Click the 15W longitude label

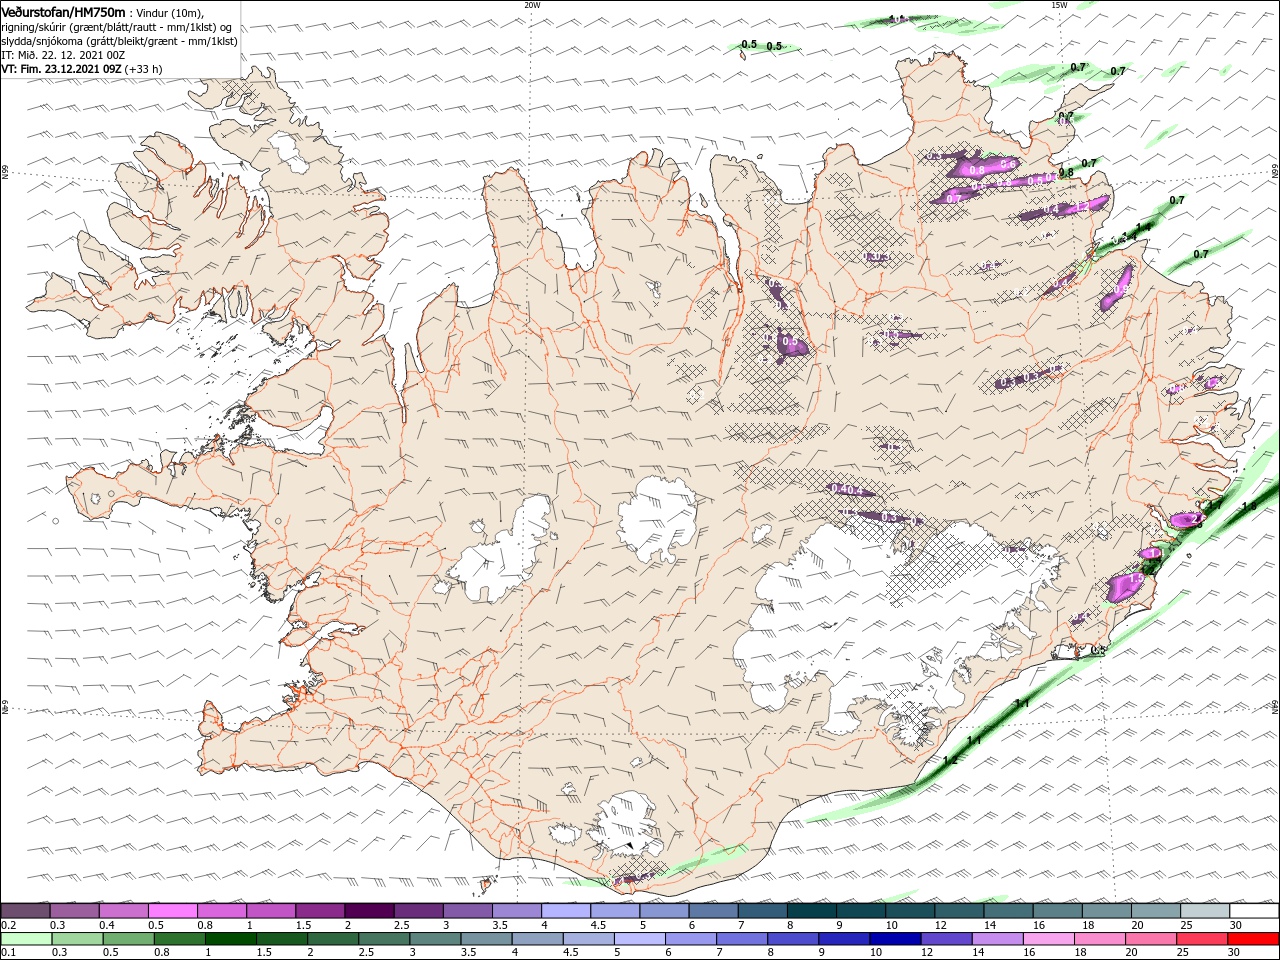point(1059,5)
